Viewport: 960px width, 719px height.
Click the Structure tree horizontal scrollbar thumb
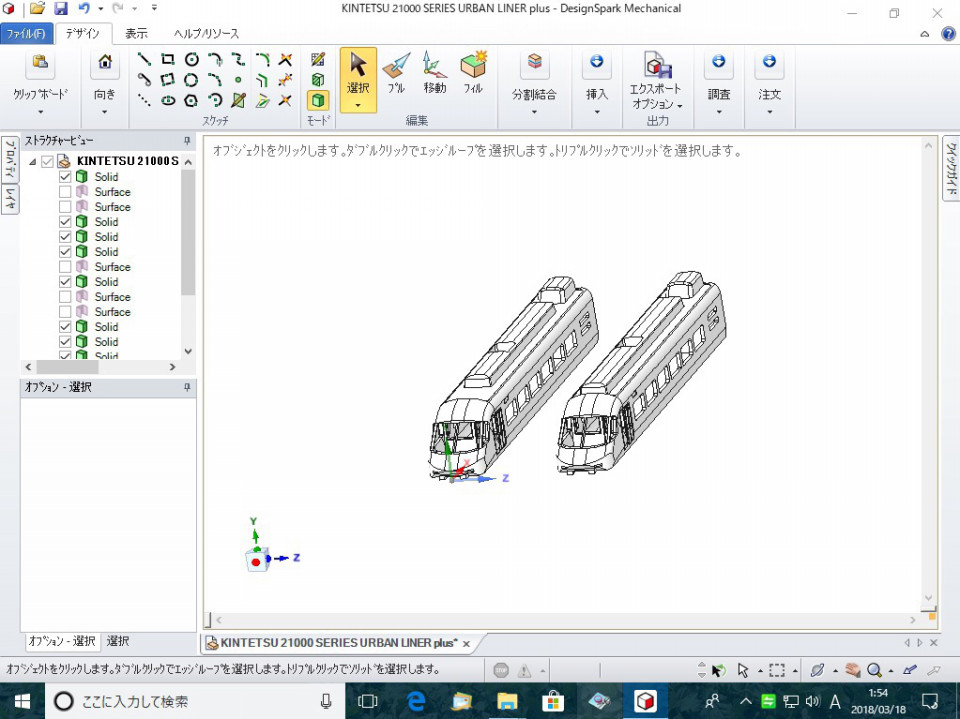[x=67, y=367]
